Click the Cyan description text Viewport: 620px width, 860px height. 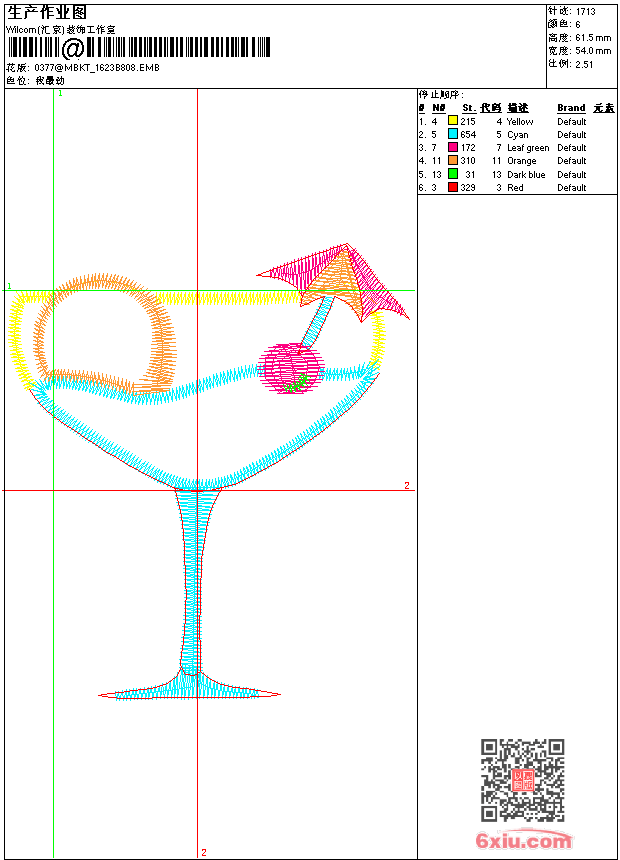[x=518, y=135]
